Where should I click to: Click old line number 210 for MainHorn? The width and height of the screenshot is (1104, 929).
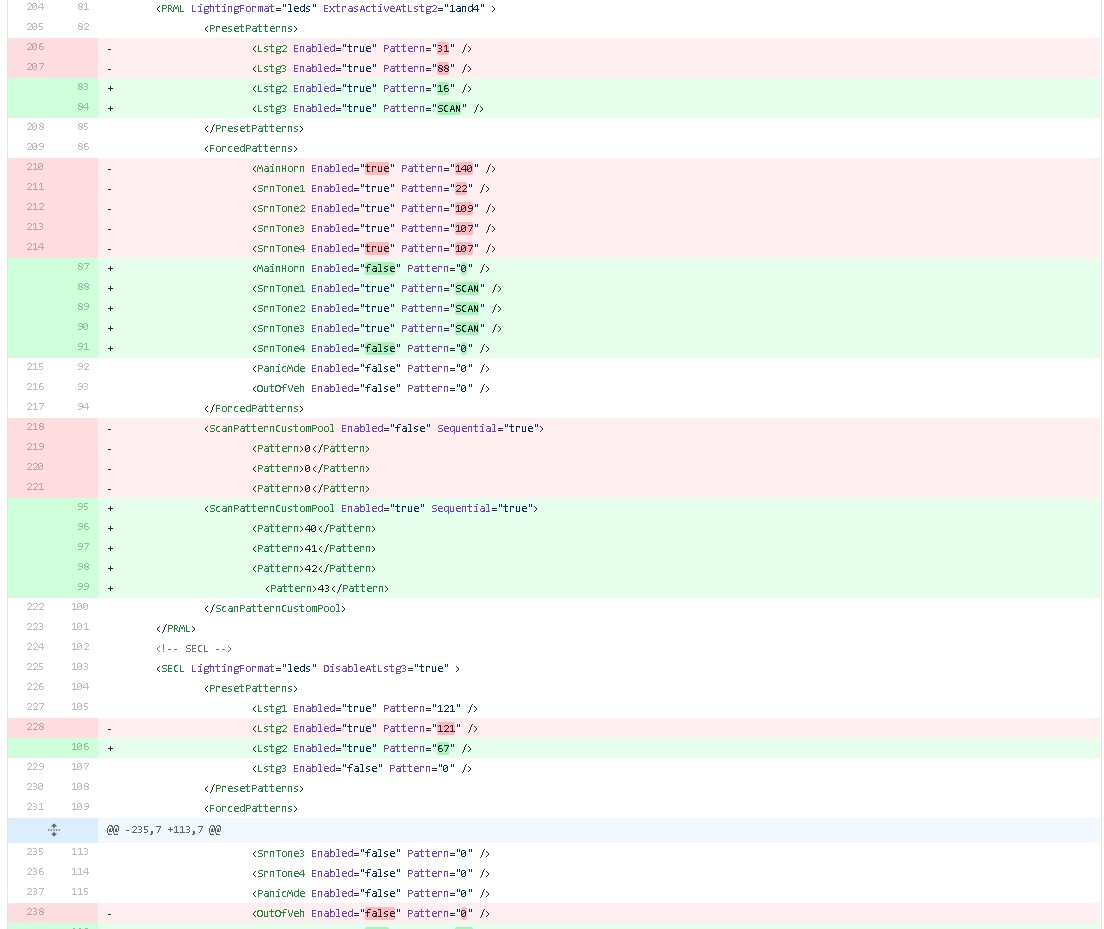coord(35,168)
